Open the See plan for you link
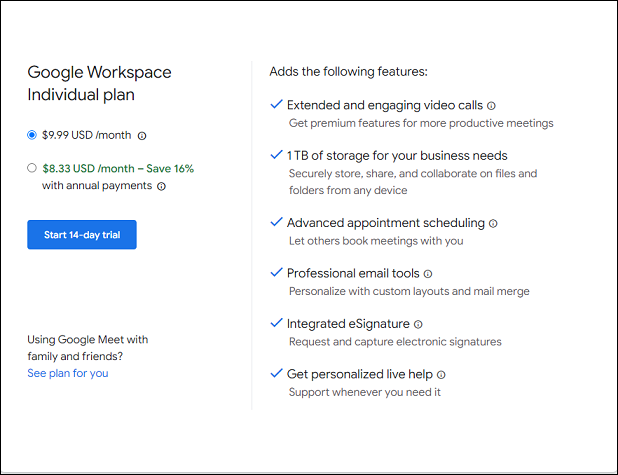The image size is (618, 475). click(x=68, y=373)
